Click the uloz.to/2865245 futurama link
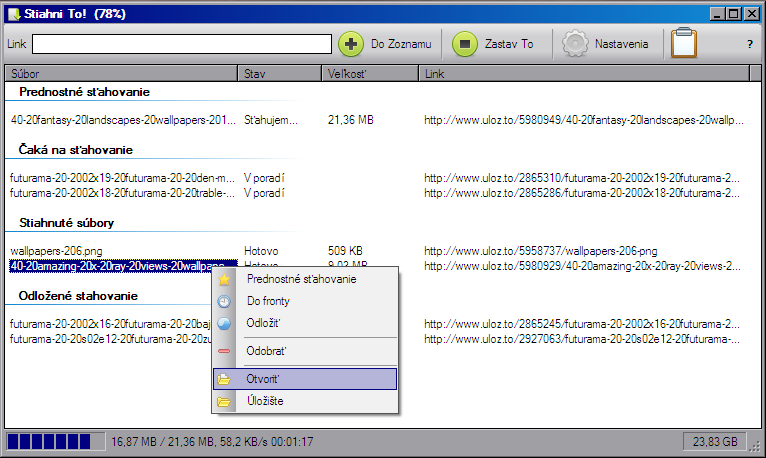 tap(582, 324)
